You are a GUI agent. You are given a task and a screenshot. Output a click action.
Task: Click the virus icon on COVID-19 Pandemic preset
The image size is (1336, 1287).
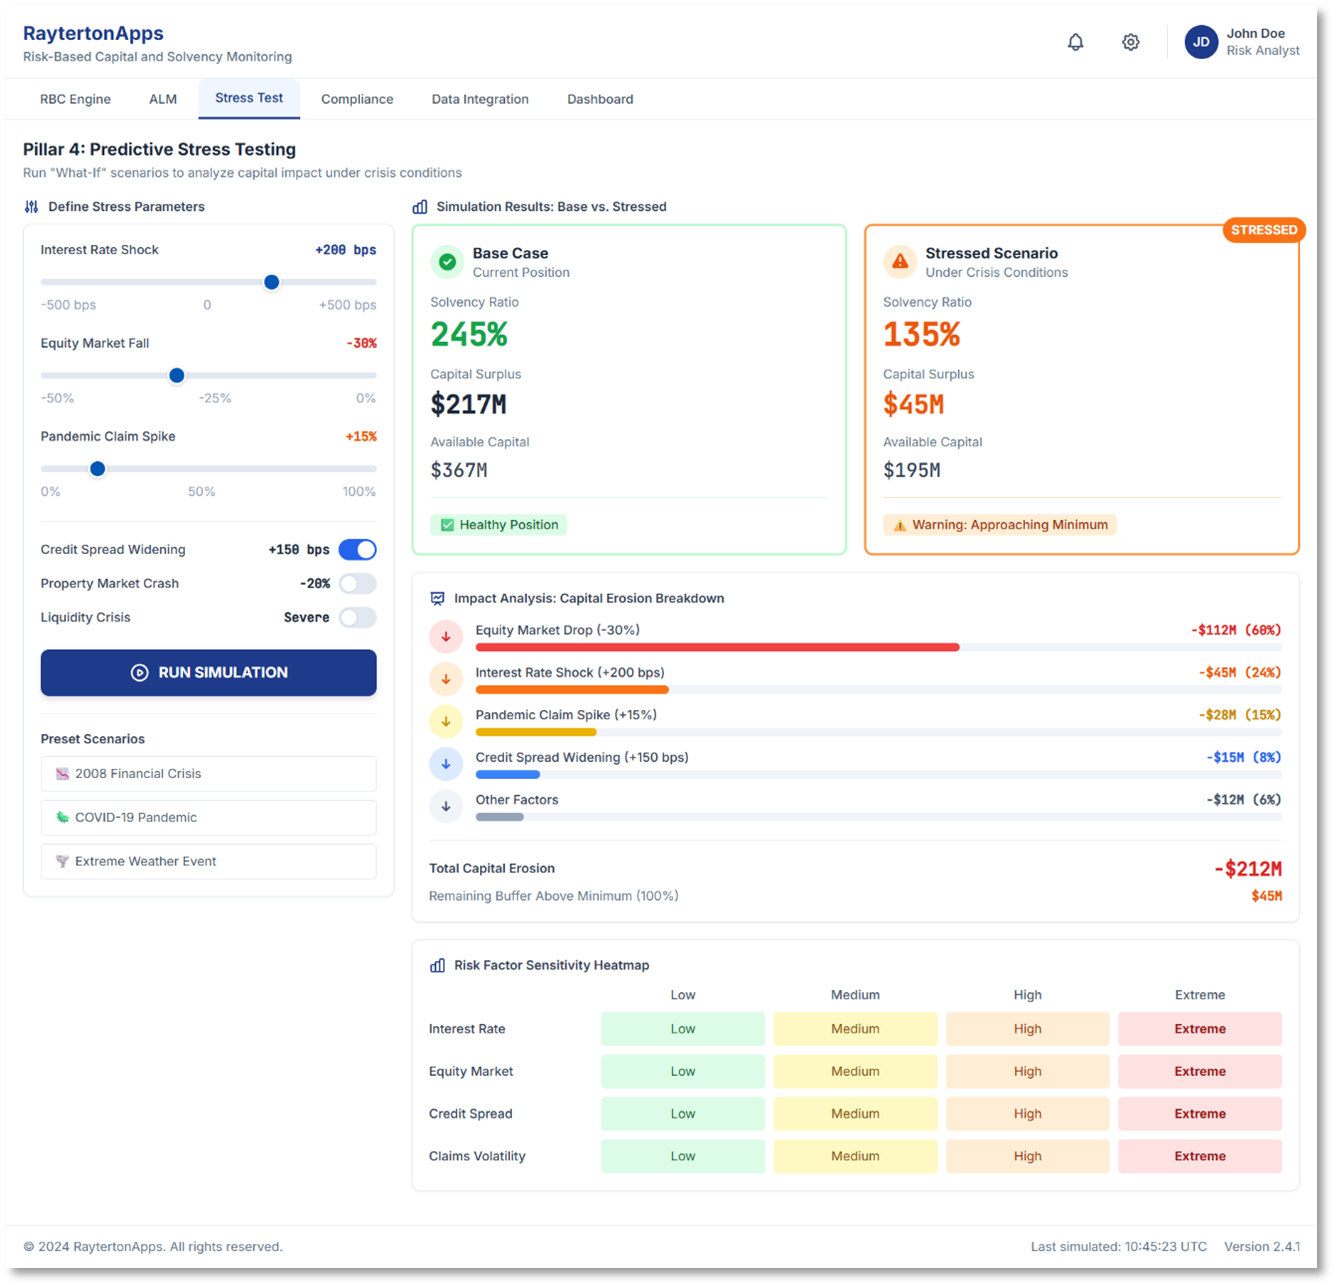pos(63,817)
